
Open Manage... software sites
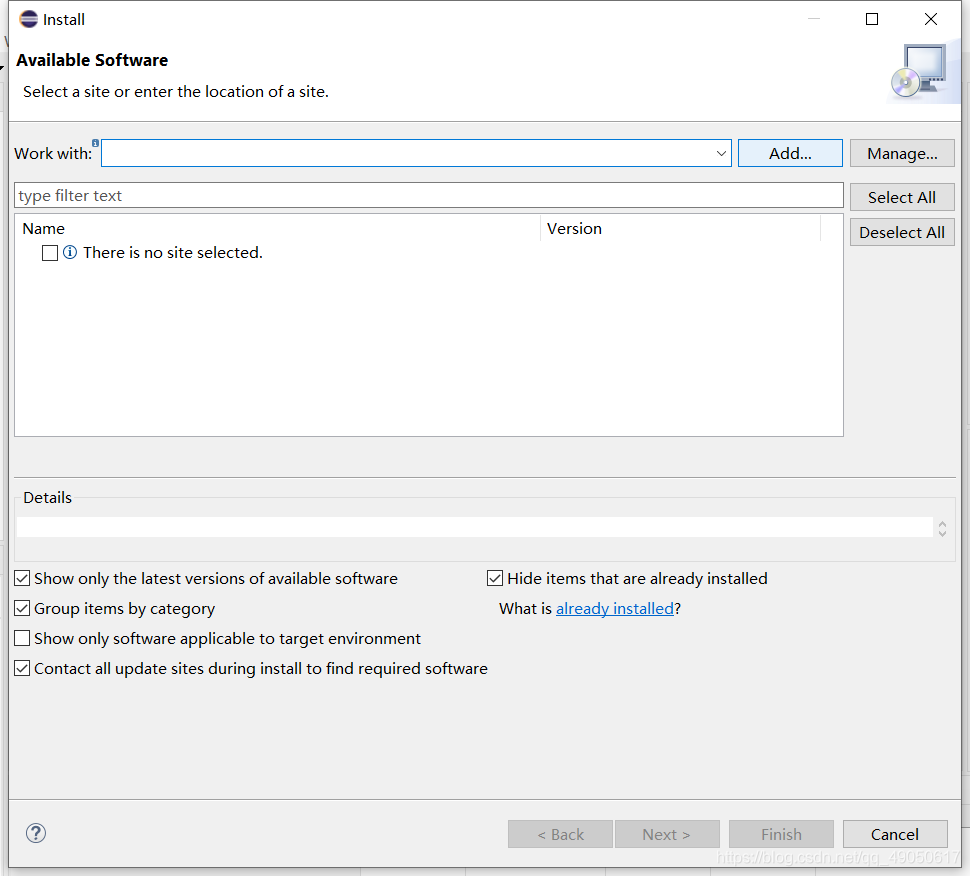point(902,153)
